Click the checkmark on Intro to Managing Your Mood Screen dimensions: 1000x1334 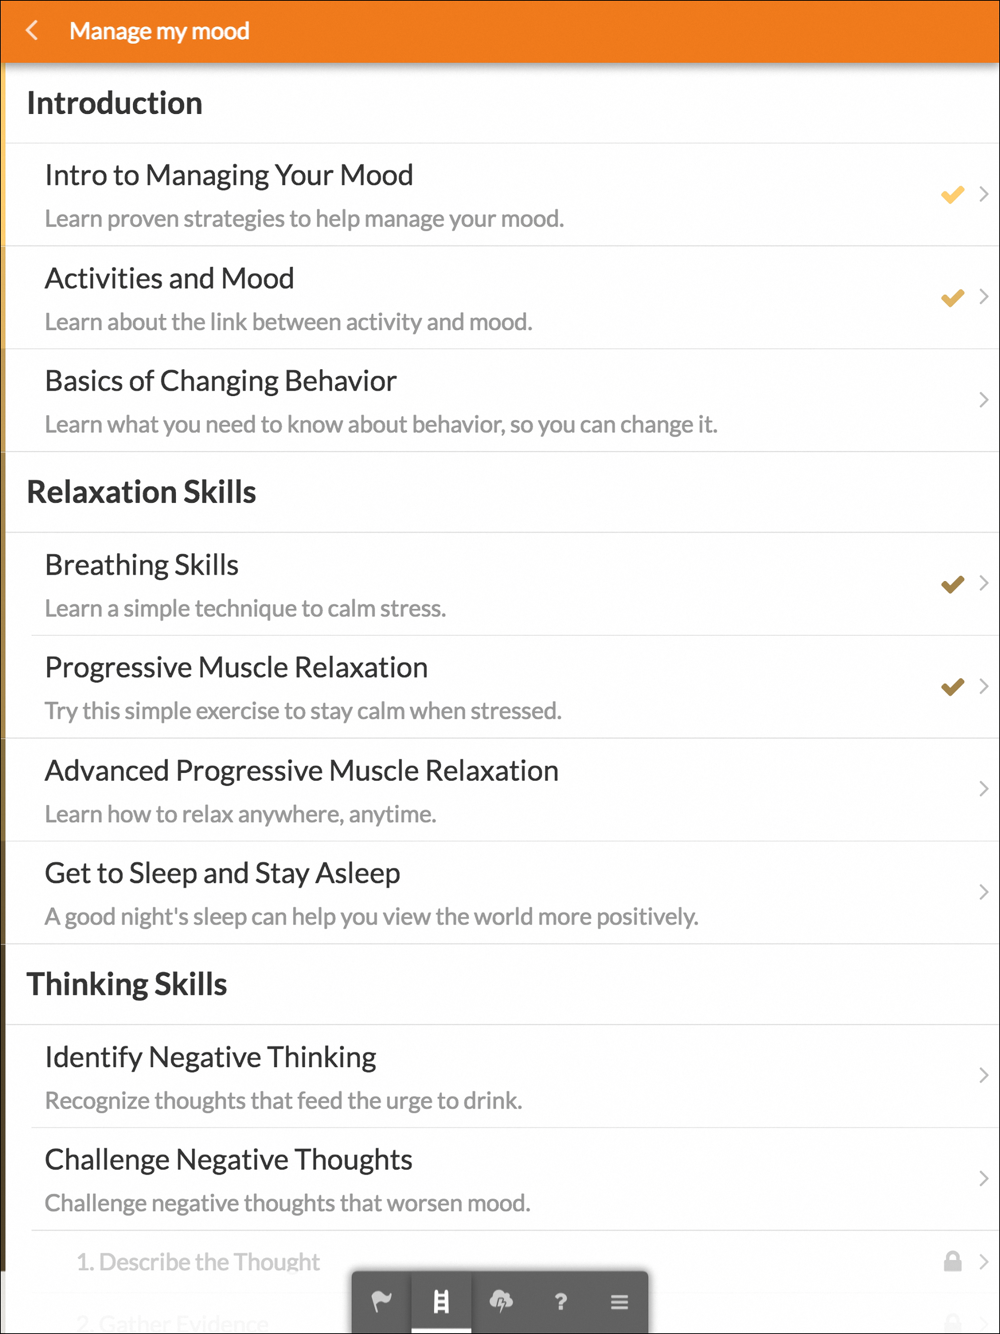click(953, 194)
